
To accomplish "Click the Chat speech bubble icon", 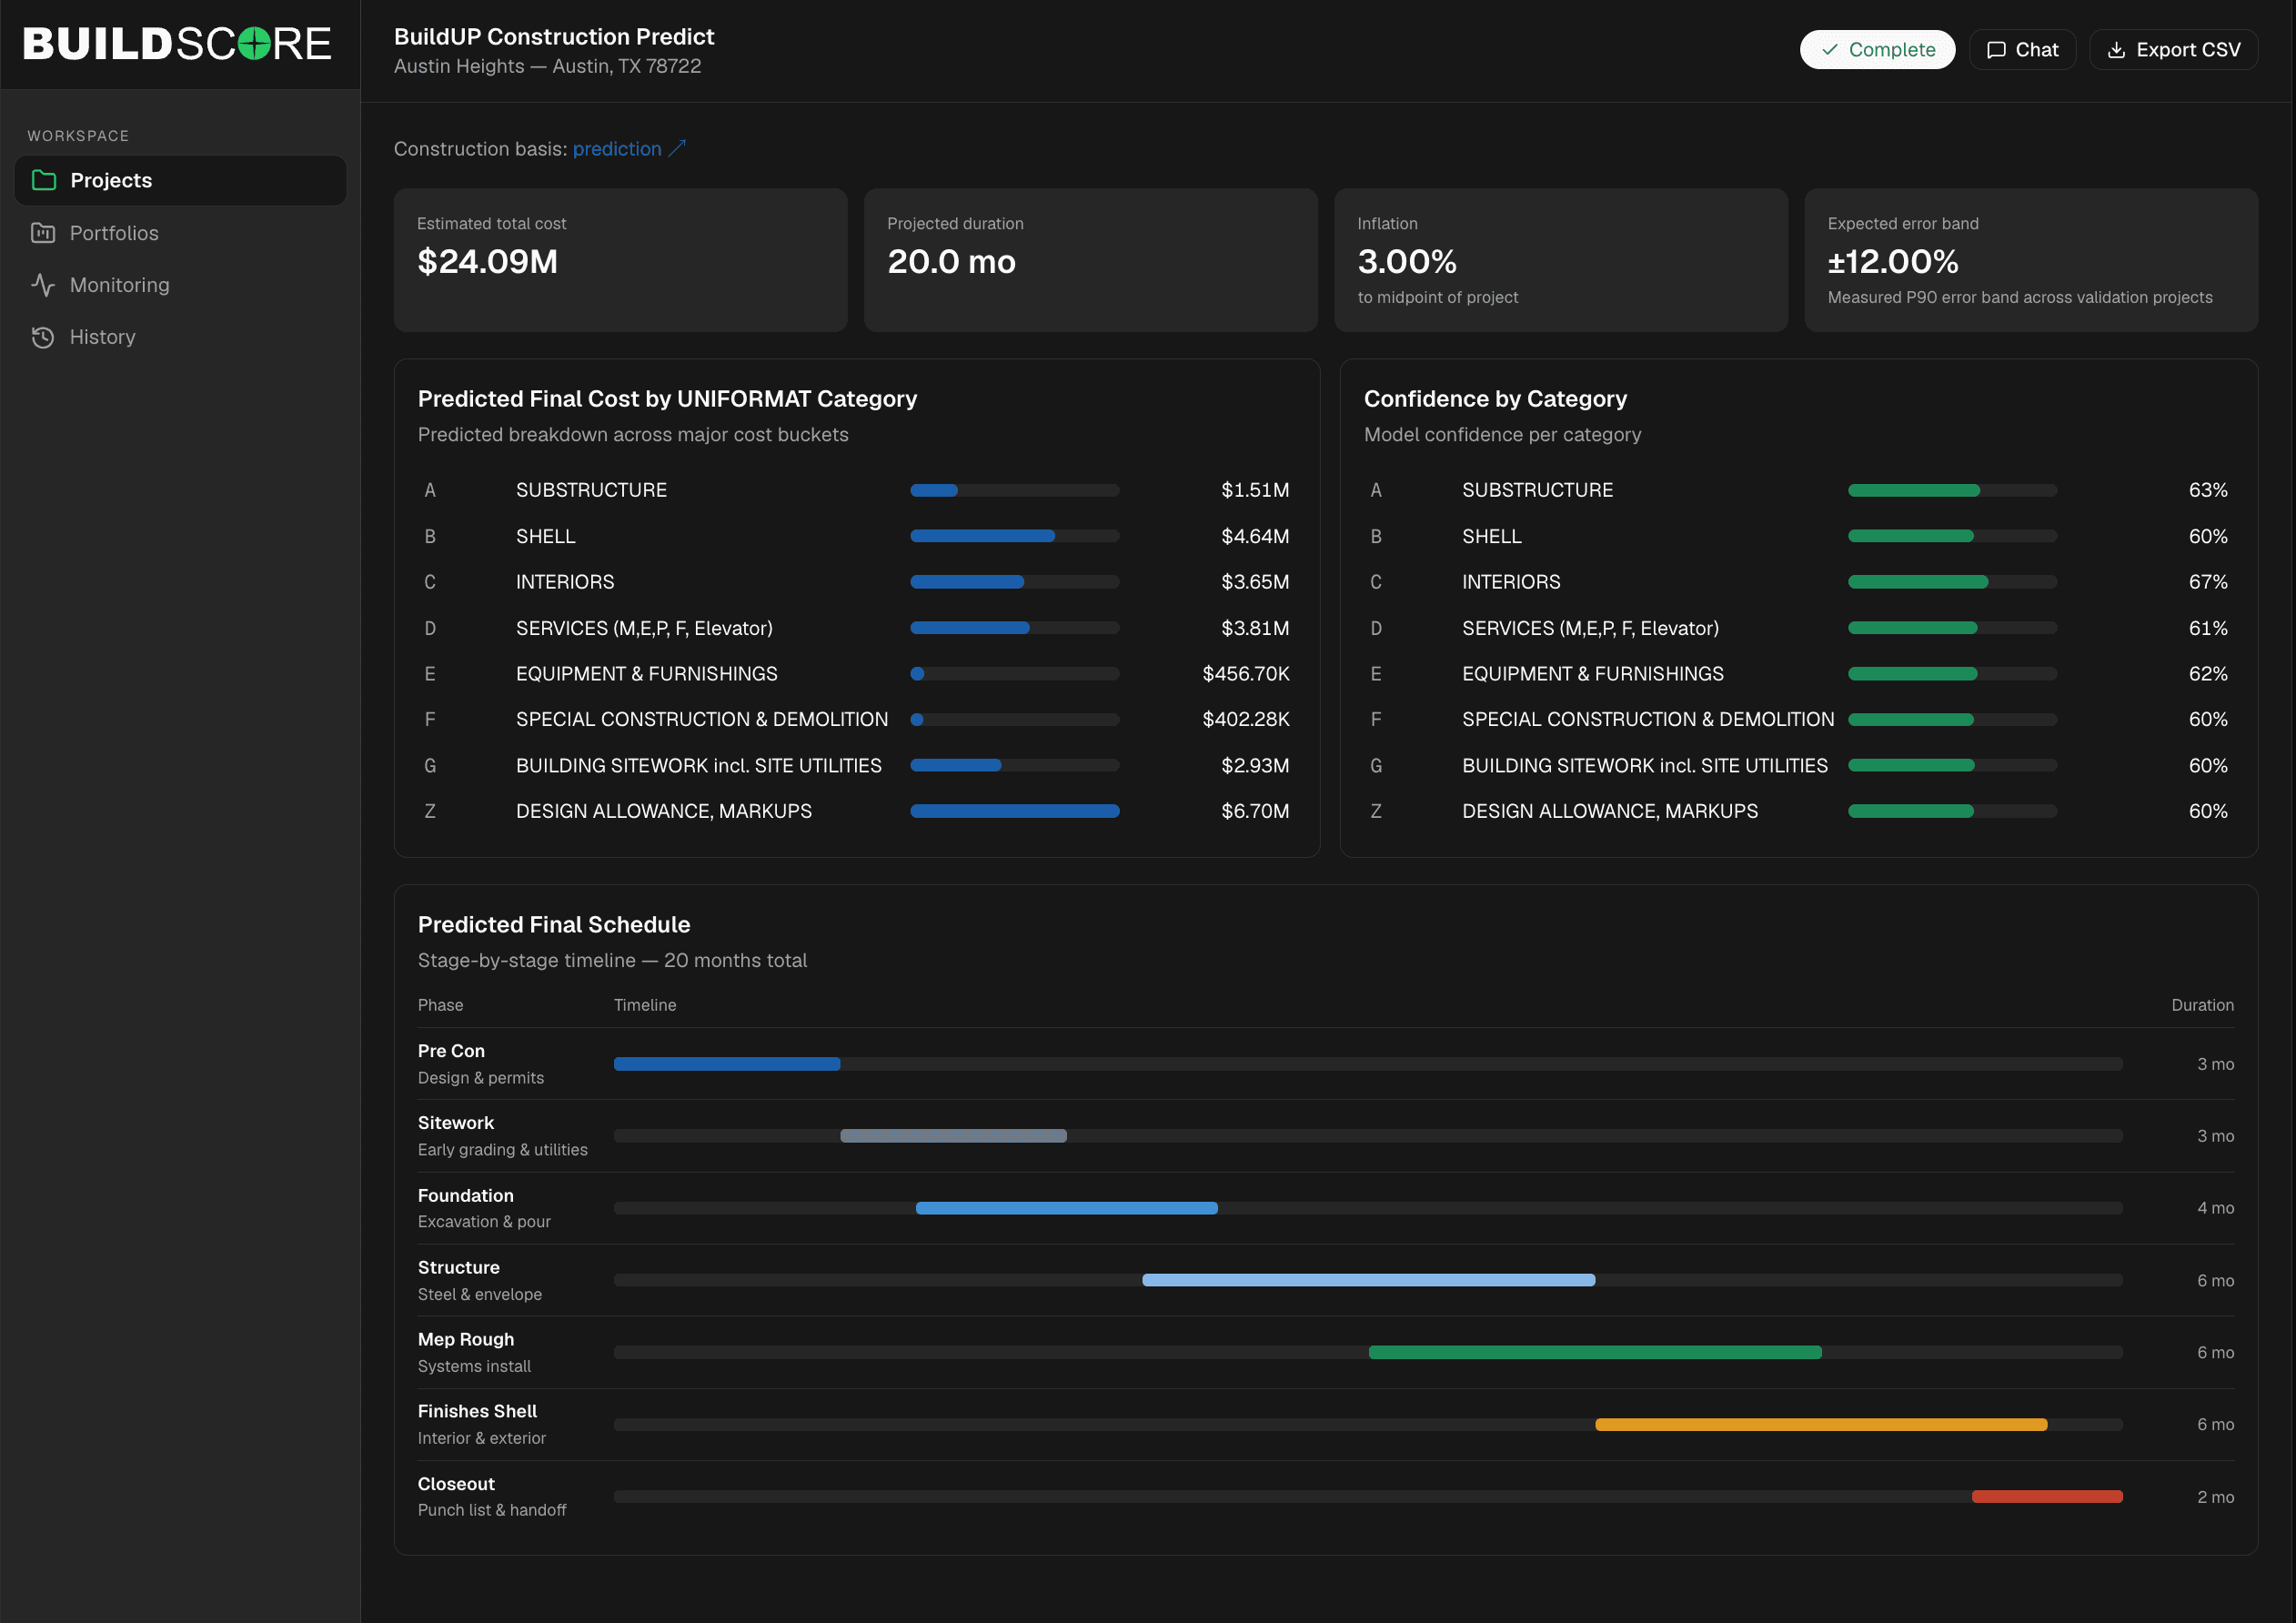I will 1996,50.
